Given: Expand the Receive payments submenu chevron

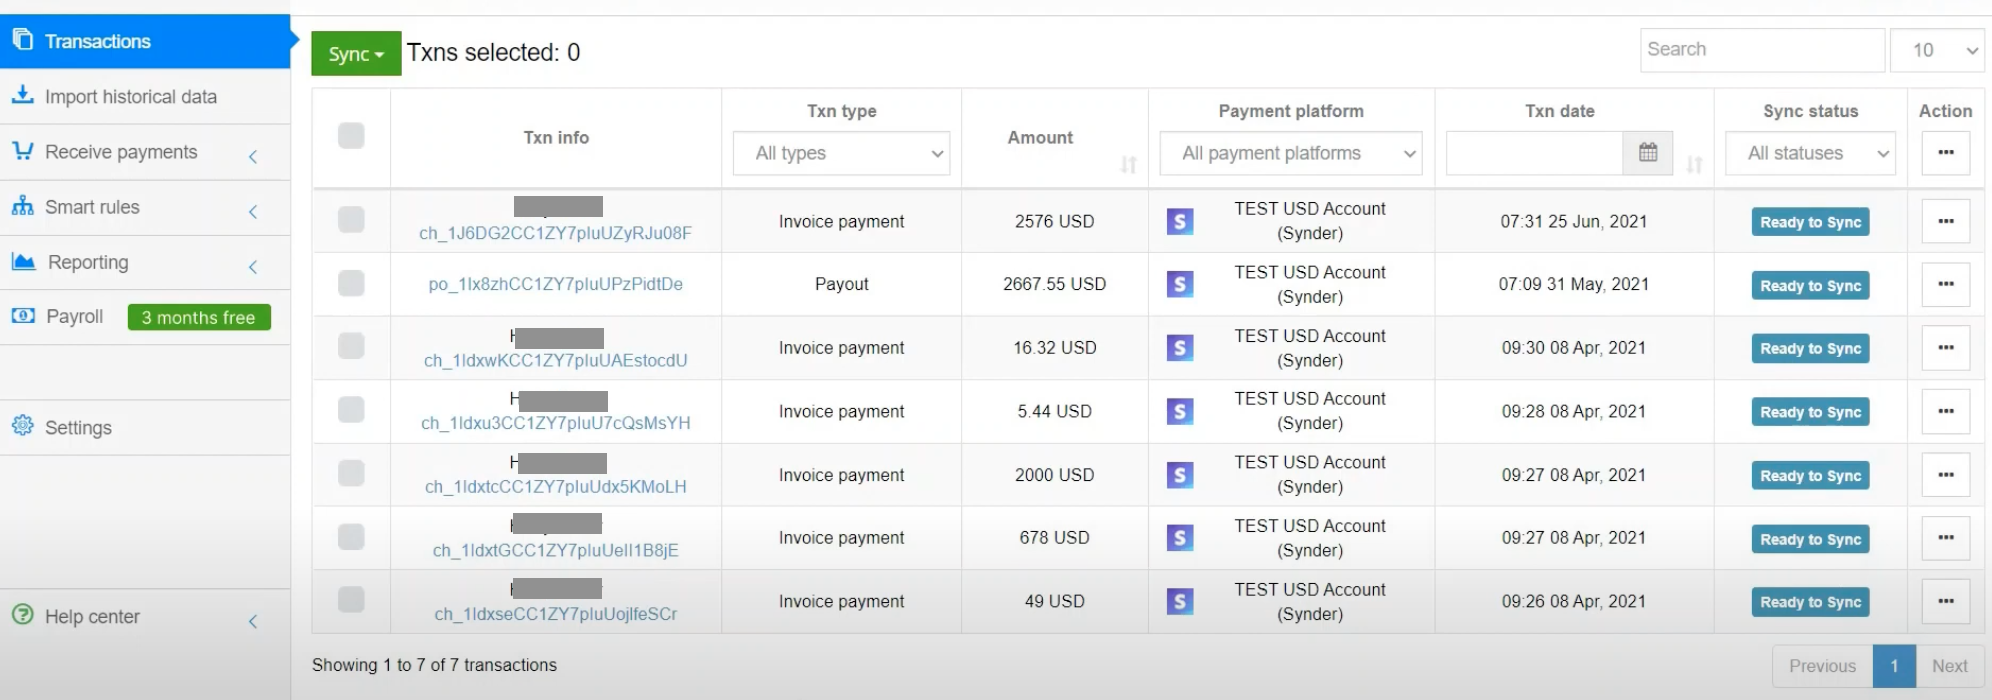Looking at the screenshot, I should [x=253, y=156].
